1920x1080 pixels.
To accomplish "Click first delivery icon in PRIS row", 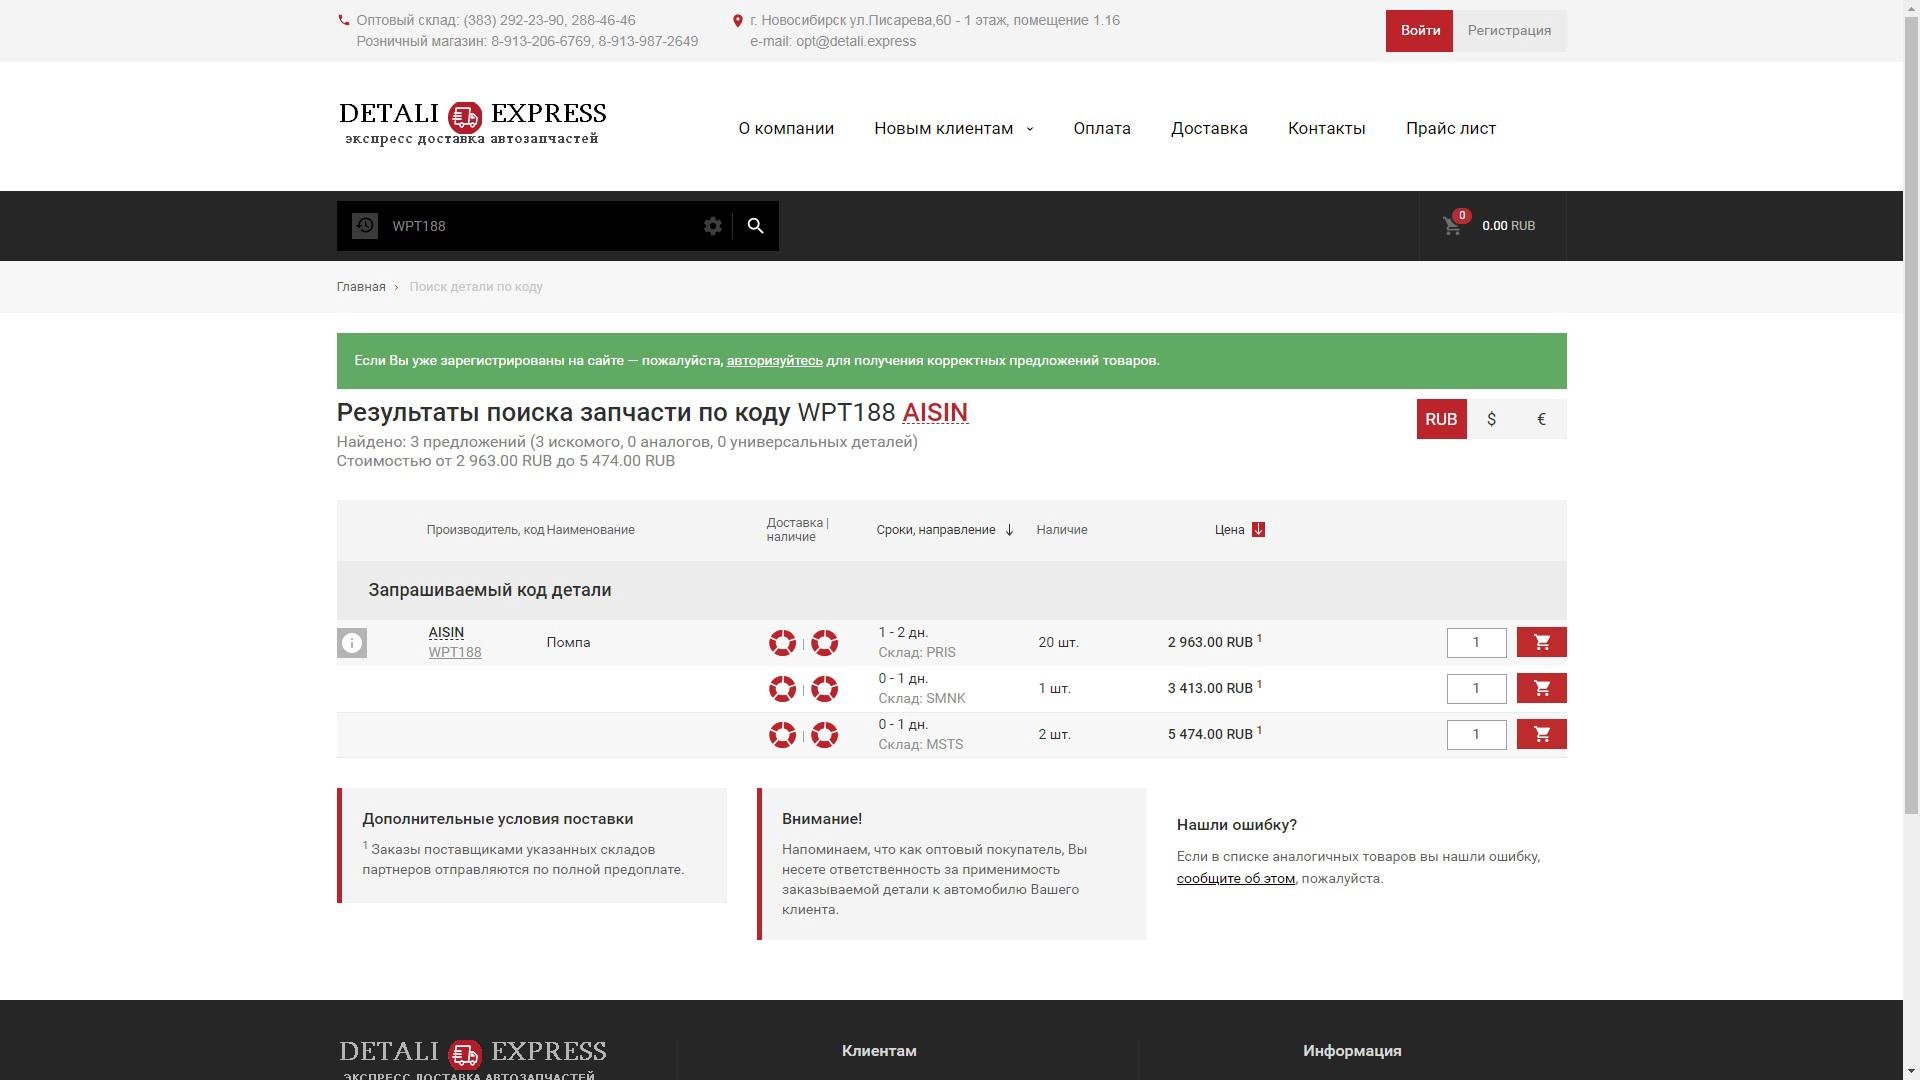I will coord(782,643).
